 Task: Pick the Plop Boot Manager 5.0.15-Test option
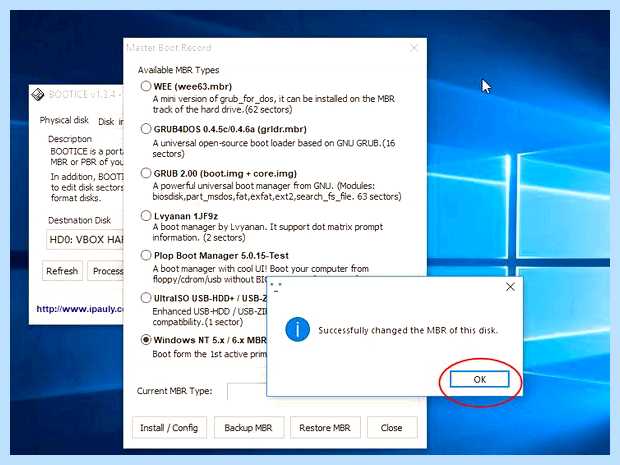(146, 255)
